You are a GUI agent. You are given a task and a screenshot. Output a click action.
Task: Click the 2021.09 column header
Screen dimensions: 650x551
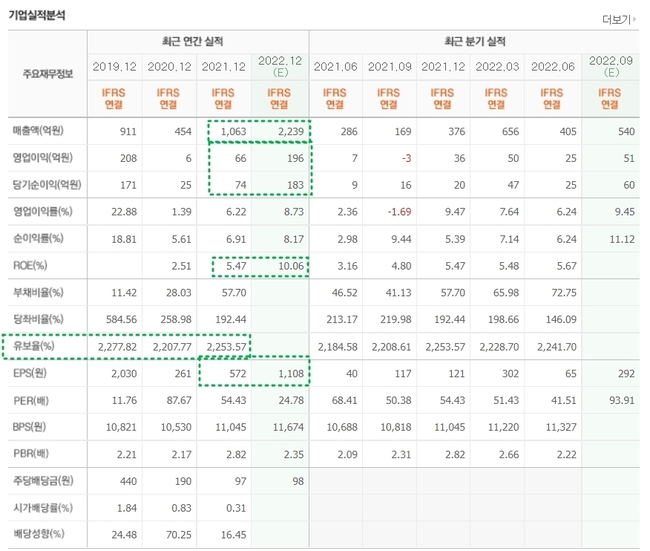(390, 67)
